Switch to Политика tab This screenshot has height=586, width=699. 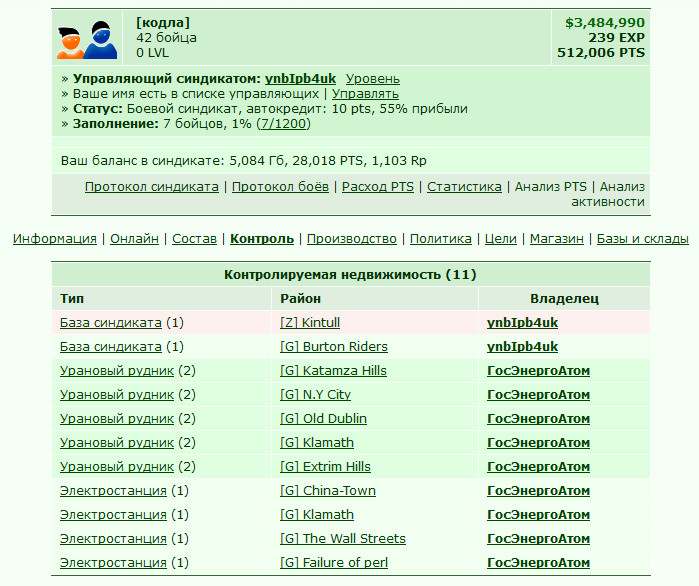pos(440,239)
